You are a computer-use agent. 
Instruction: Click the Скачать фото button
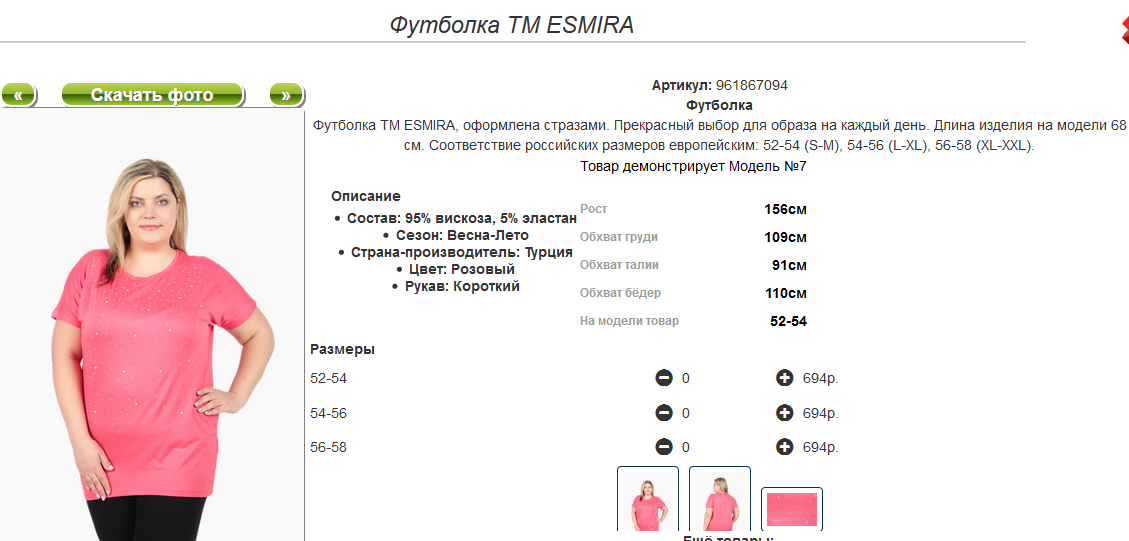click(x=153, y=95)
